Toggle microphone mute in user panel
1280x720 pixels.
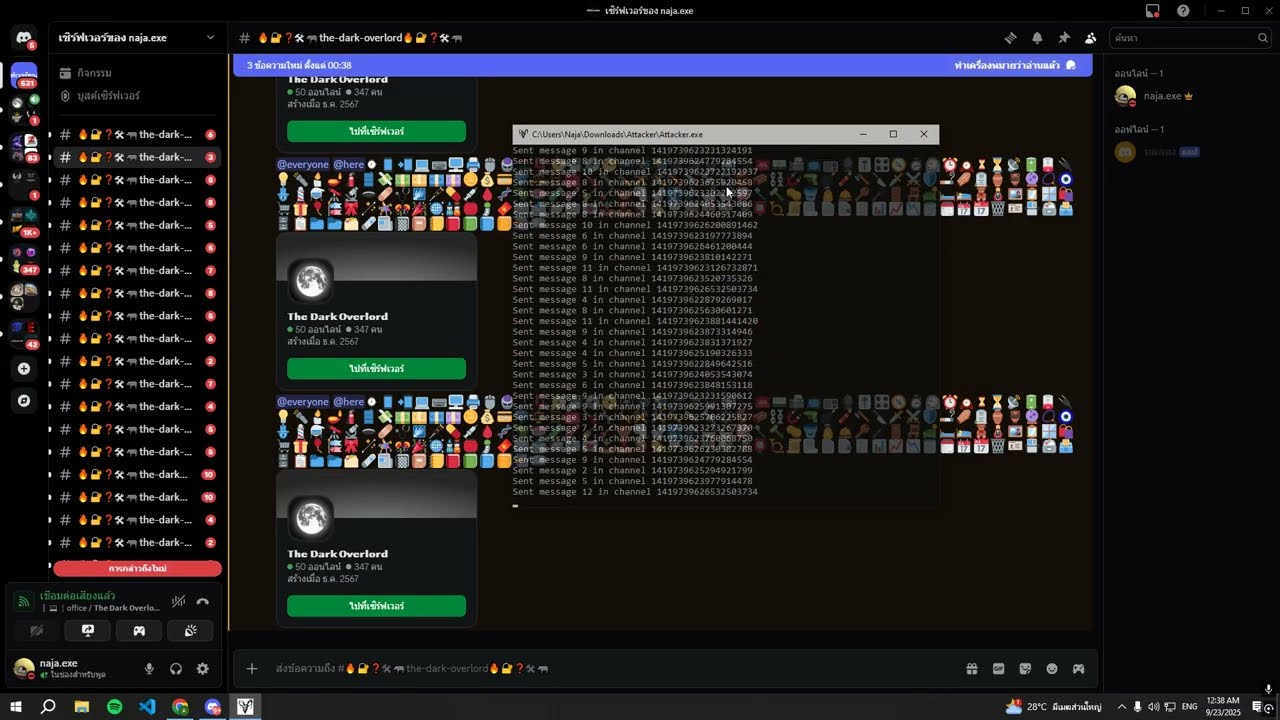click(x=150, y=669)
